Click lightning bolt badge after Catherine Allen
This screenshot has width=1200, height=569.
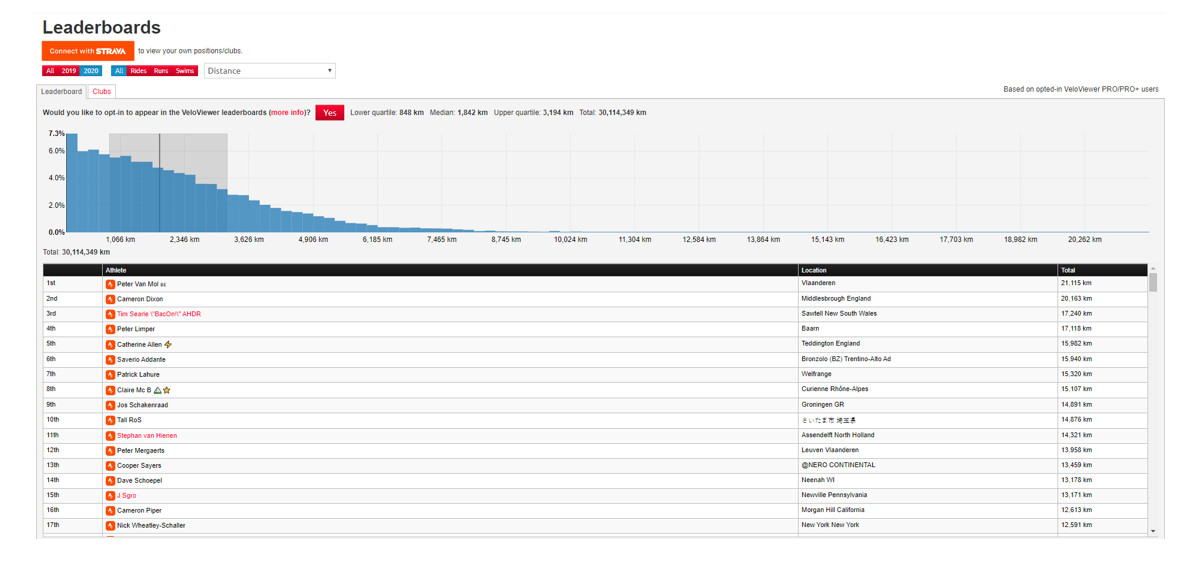[168, 344]
